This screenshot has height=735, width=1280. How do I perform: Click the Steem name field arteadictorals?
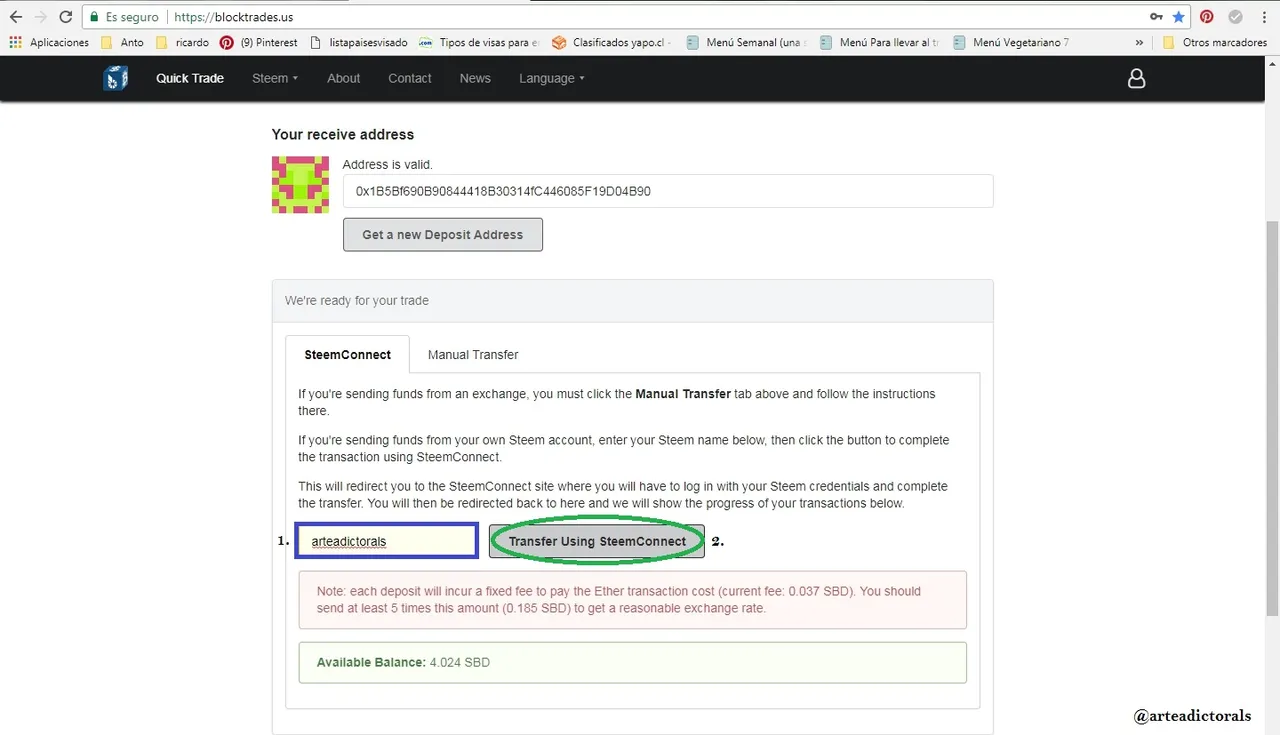click(x=387, y=541)
